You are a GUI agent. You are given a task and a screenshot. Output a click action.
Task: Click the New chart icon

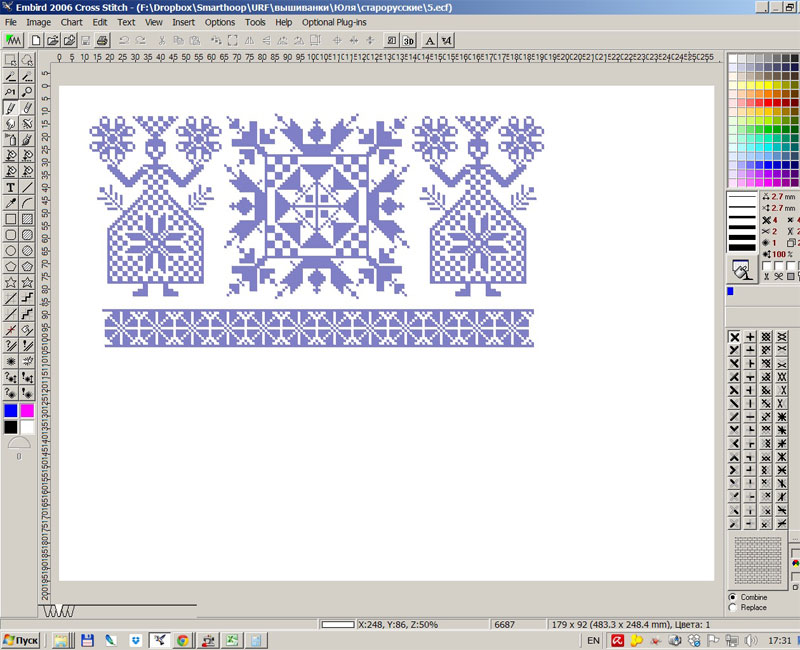pyautogui.click(x=36, y=40)
